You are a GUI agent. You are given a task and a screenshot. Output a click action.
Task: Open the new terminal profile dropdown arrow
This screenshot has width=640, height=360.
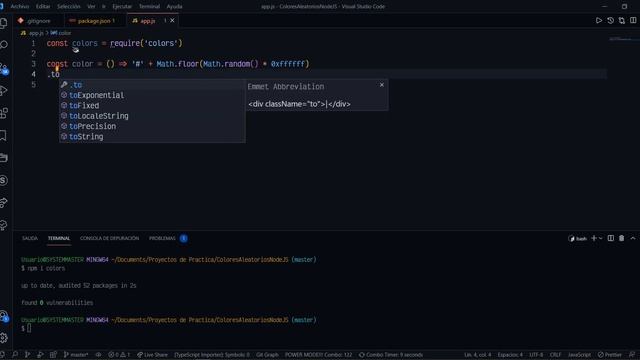(600, 238)
